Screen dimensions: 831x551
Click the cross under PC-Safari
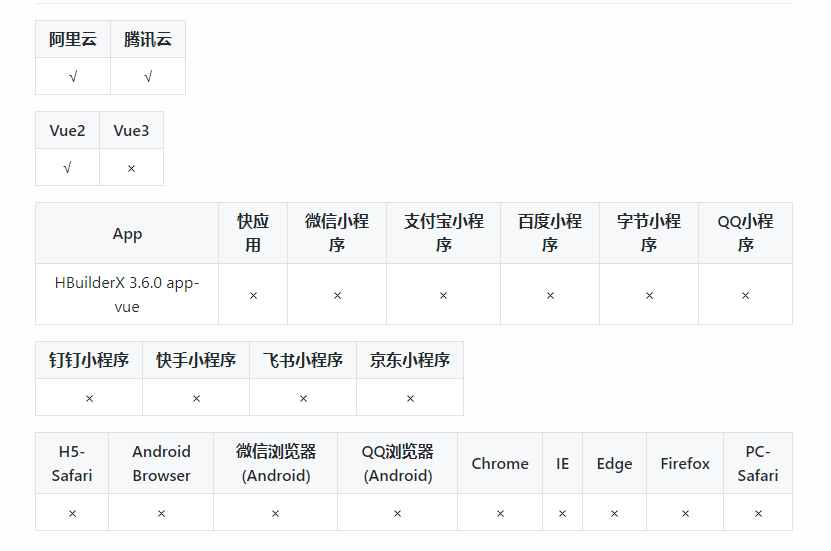coord(758,513)
